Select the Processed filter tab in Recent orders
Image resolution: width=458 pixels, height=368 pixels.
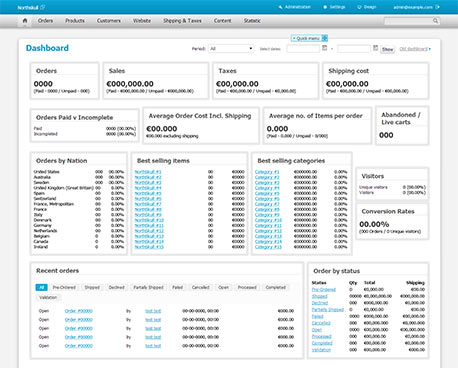[x=247, y=287]
